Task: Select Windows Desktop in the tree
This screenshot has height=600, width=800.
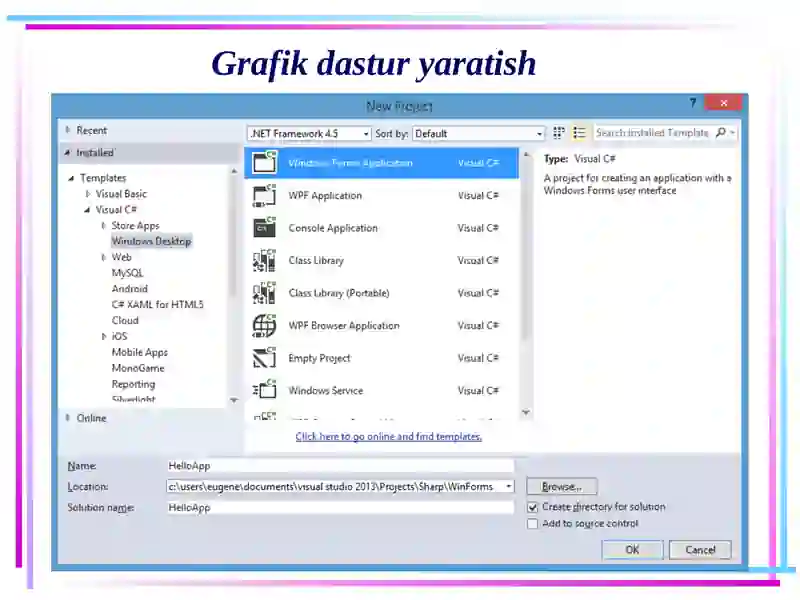Action: pos(151,241)
